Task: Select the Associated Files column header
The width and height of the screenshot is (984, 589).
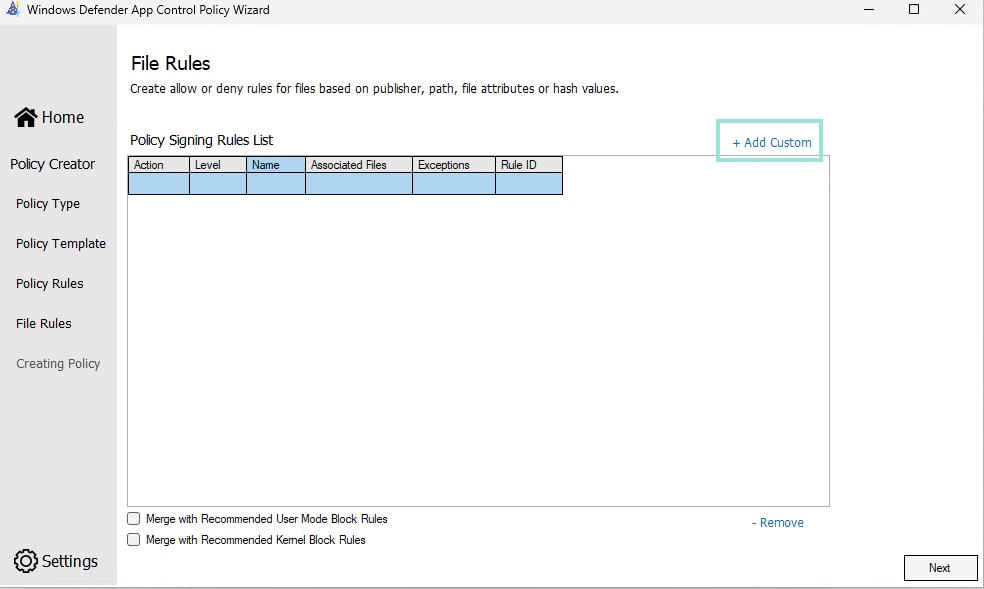Action: [x=358, y=165]
